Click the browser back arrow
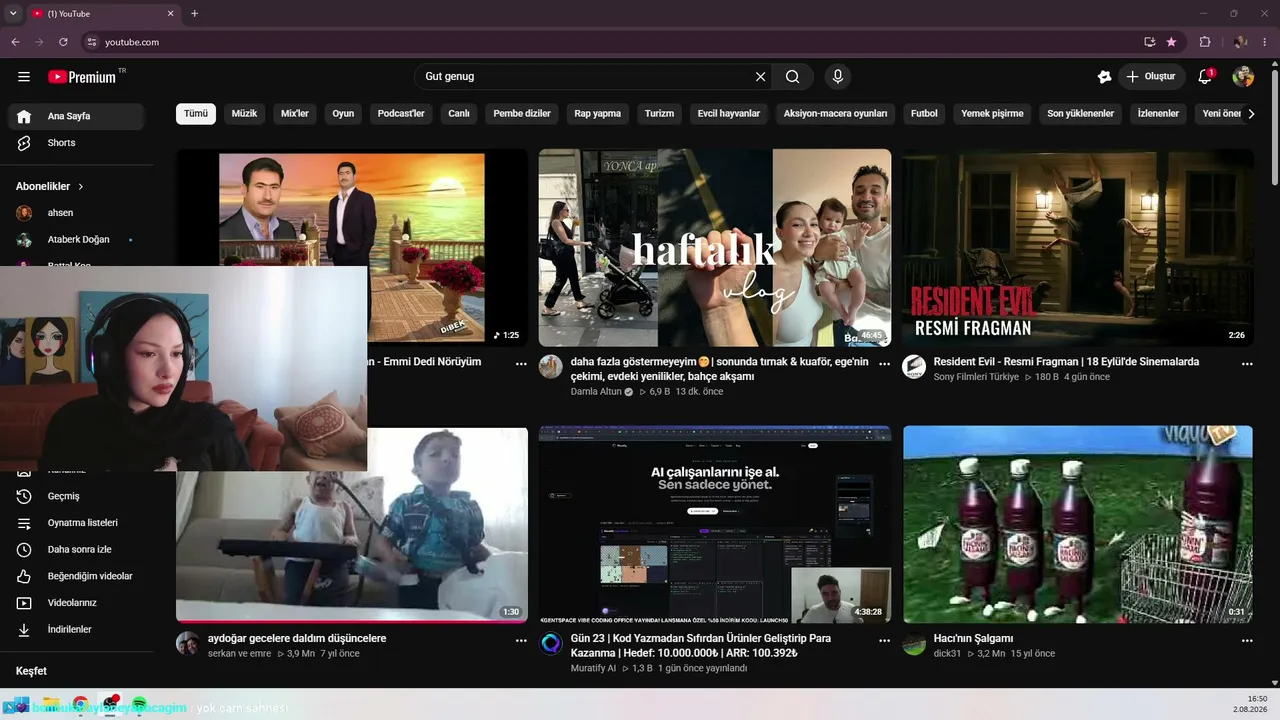This screenshot has height=720, width=1280. click(x=15, y=42)
